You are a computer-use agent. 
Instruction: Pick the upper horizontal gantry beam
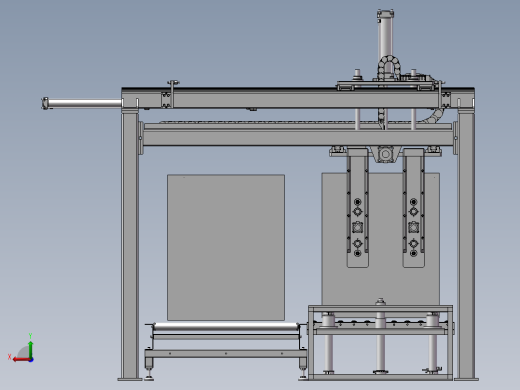[x=298, y=98]
